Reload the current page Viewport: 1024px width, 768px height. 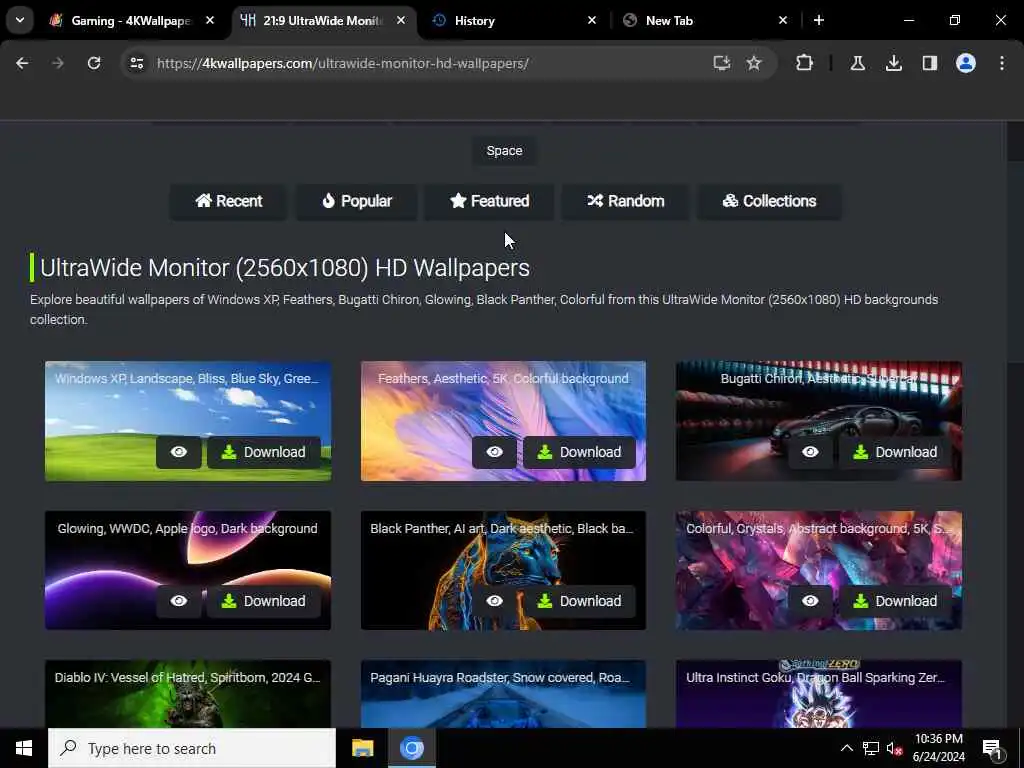[x=94, y=63]
